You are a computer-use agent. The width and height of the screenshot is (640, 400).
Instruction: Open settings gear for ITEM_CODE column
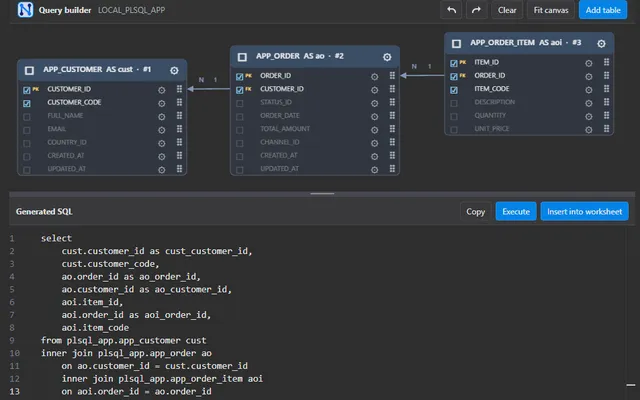(589, 90)
